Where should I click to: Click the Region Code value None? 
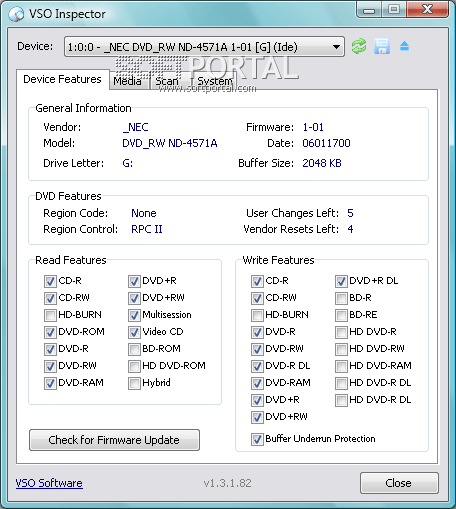coord(144,213)
